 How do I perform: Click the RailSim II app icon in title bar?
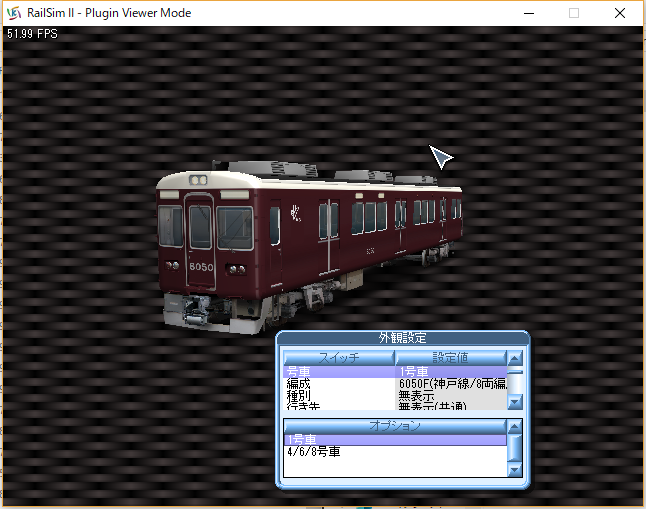tap(14, 13)
